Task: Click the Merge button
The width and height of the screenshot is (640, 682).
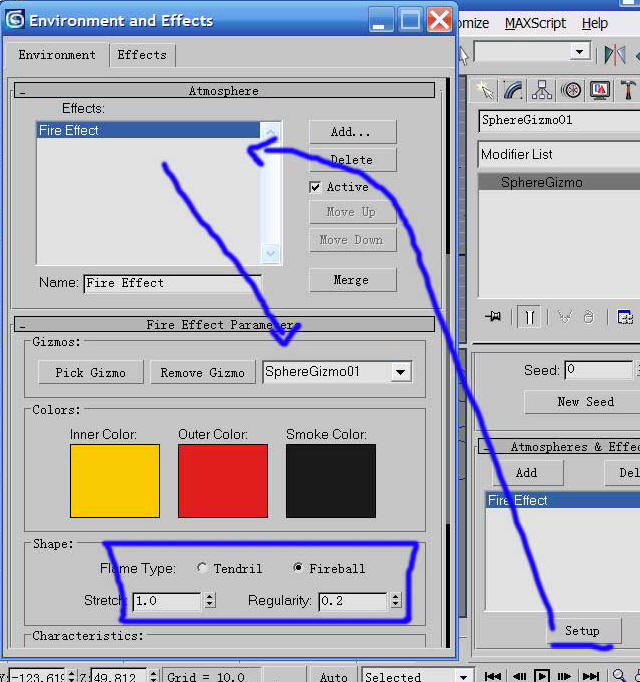Action: tap(353, 280)
